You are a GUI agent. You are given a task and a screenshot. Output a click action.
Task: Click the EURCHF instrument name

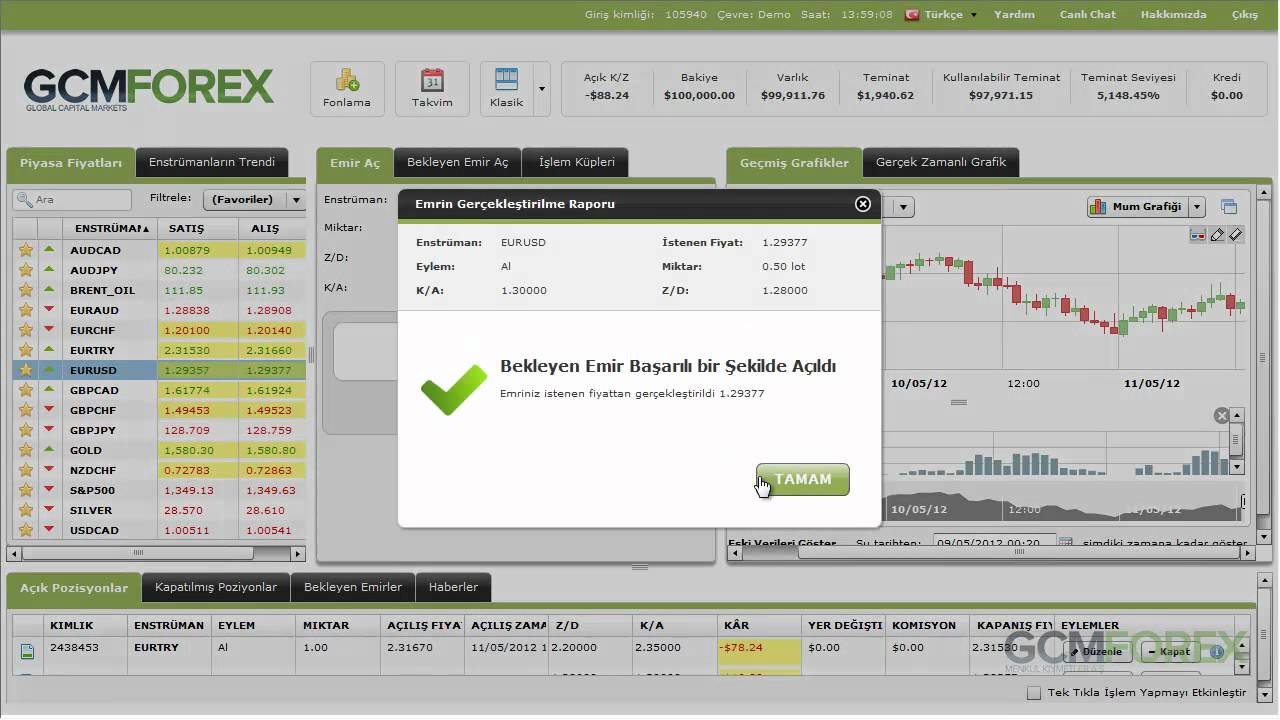point(94,330)
